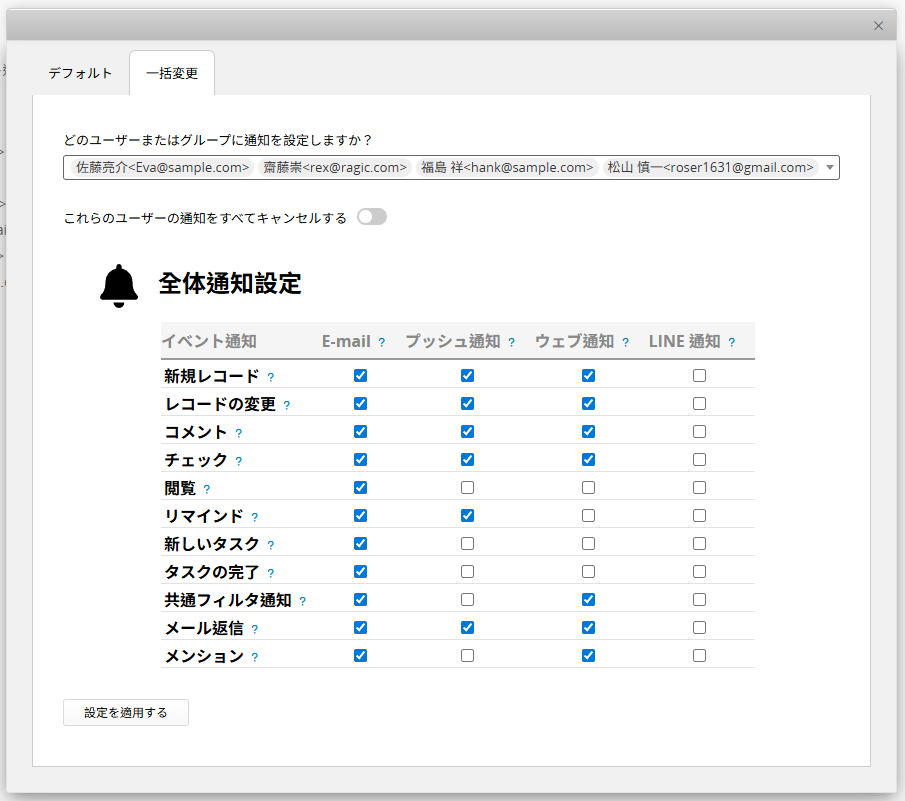Click the メール返信 row label

[x=204, y=628]
